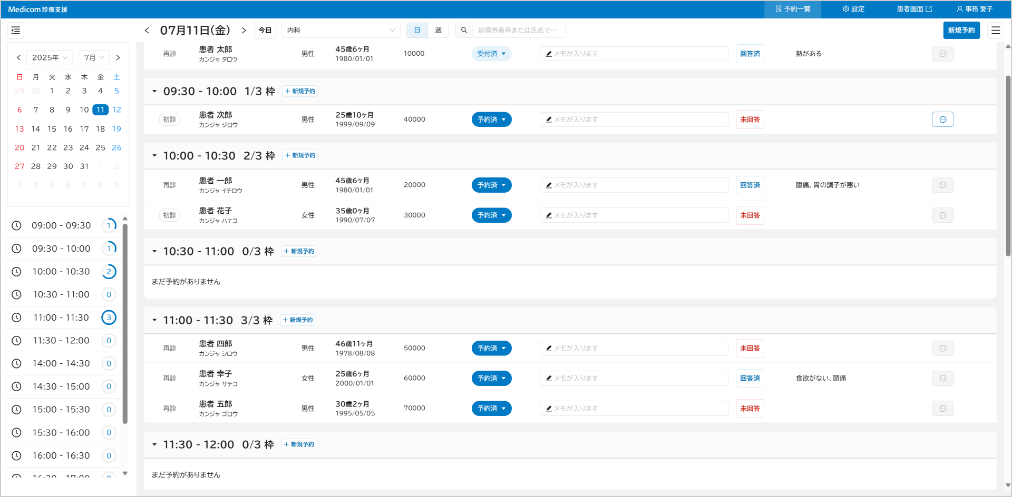Switch to the 日 (day) view
1012x497 pixels.
[x=417, y=30]
